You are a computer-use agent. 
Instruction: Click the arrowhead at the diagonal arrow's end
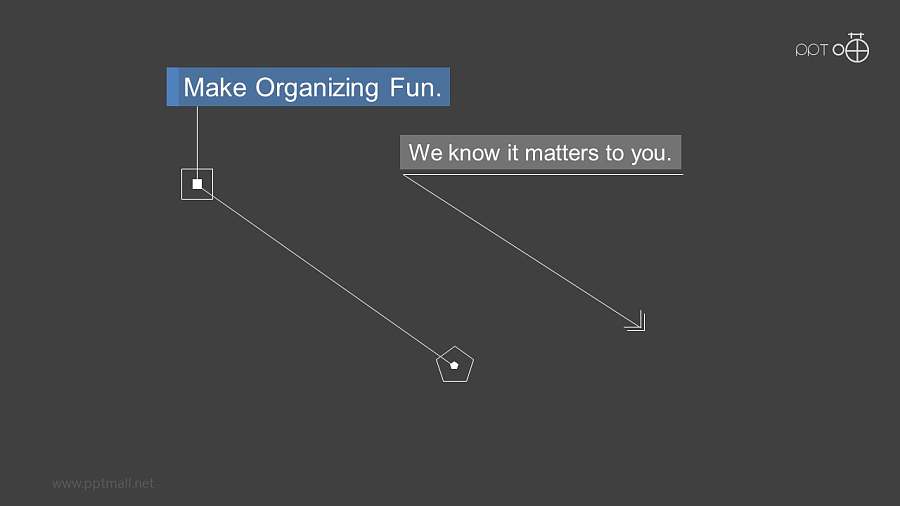click(x=638, y=323)
